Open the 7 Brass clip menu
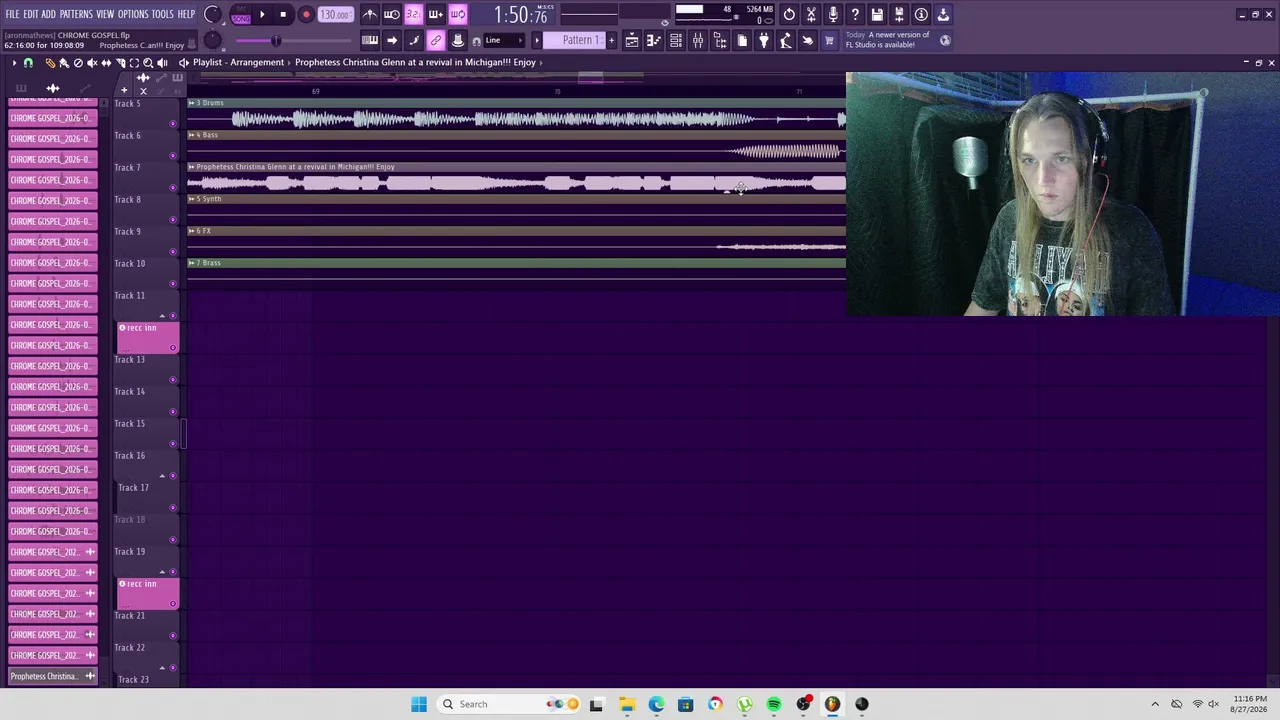The image size is (1280, 720). (x=191, y=263)
